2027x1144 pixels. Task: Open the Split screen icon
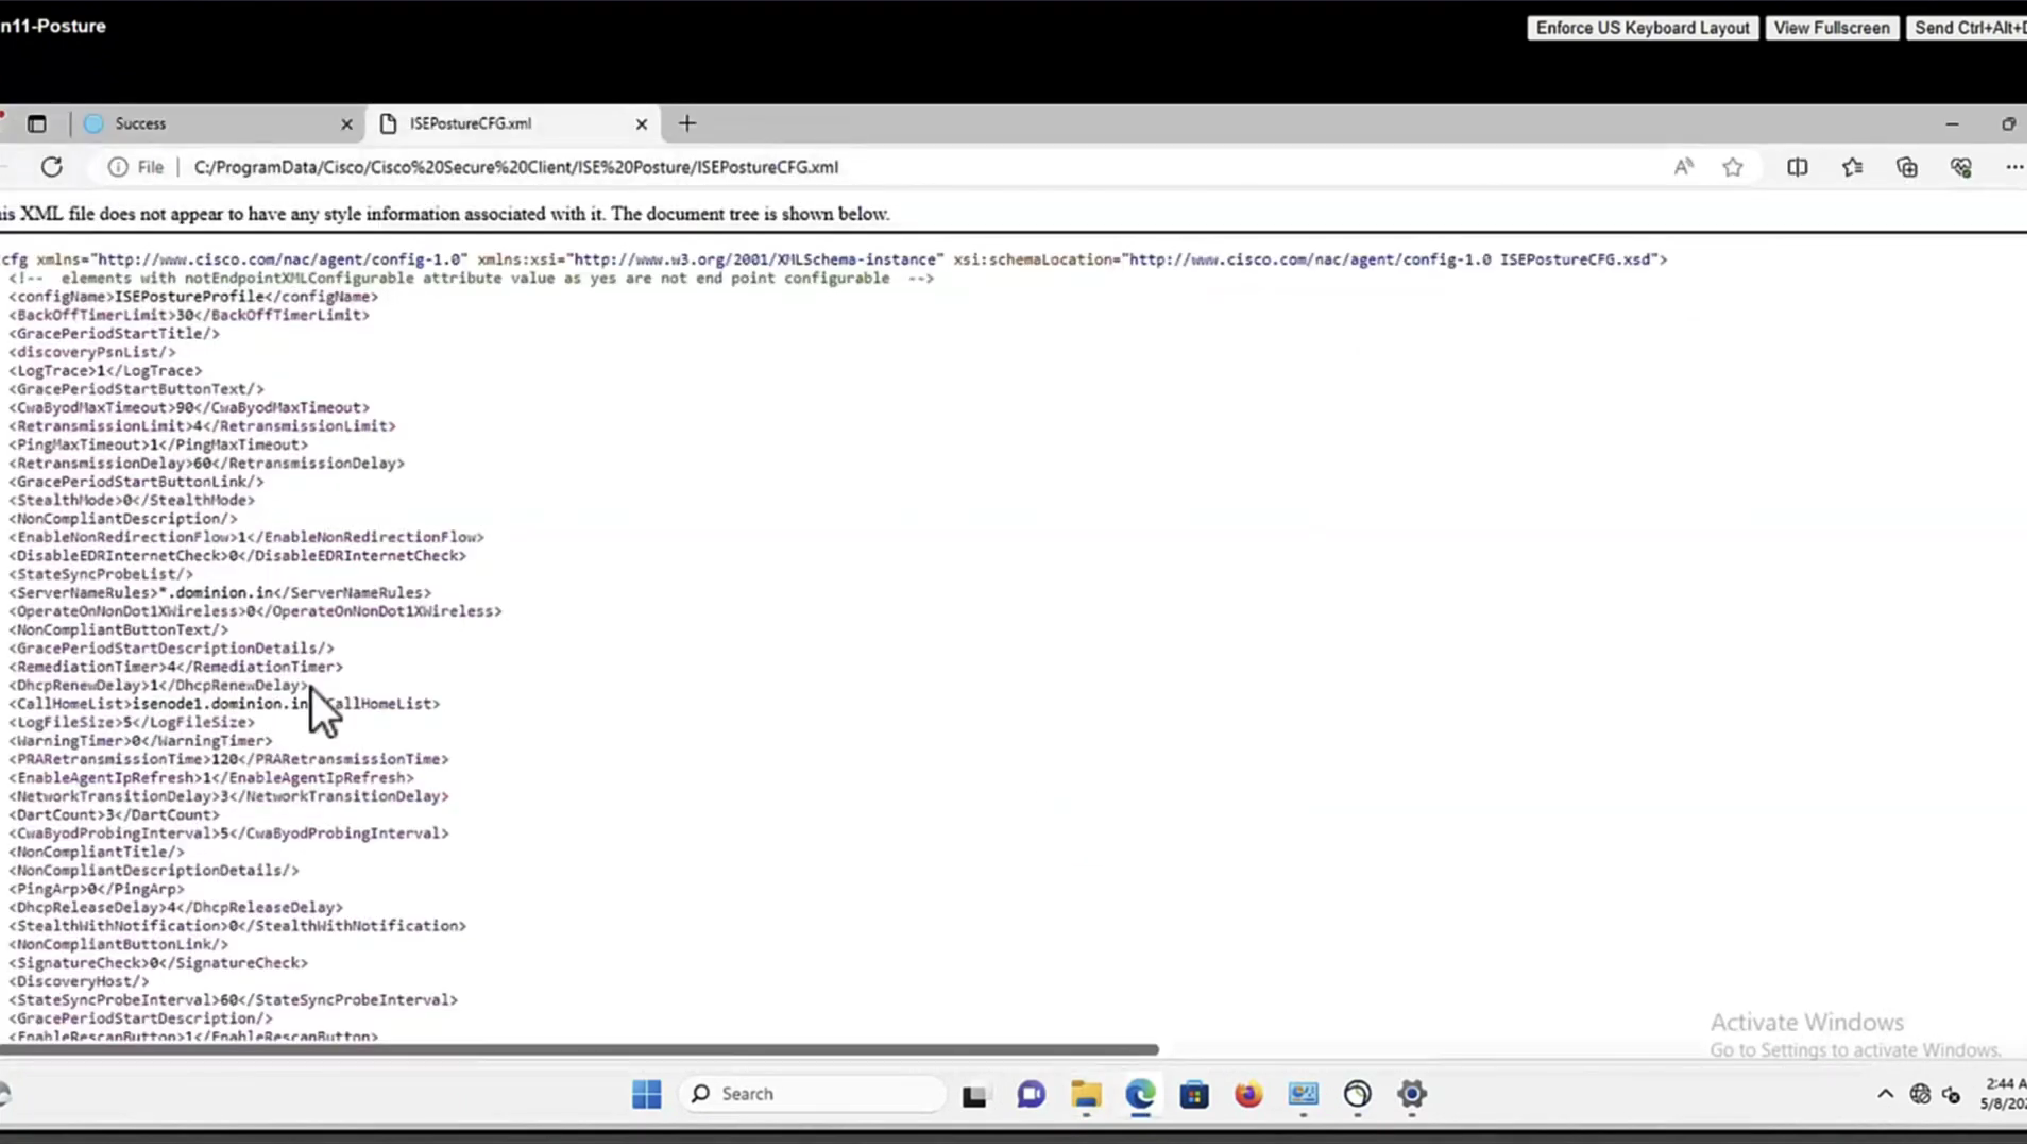(1797, 167)
